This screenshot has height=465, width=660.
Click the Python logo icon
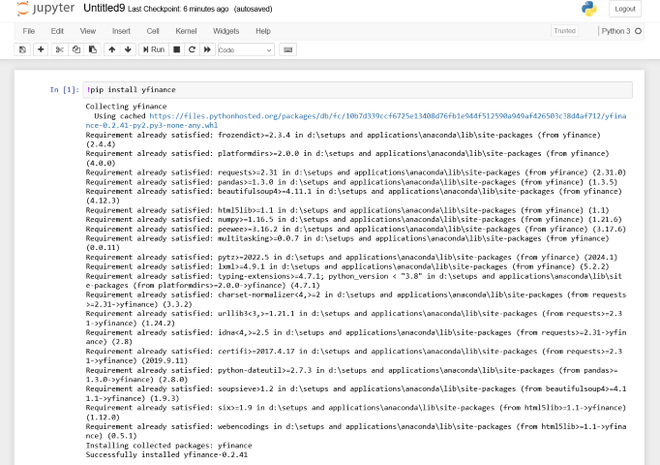(x=589, y=9)
